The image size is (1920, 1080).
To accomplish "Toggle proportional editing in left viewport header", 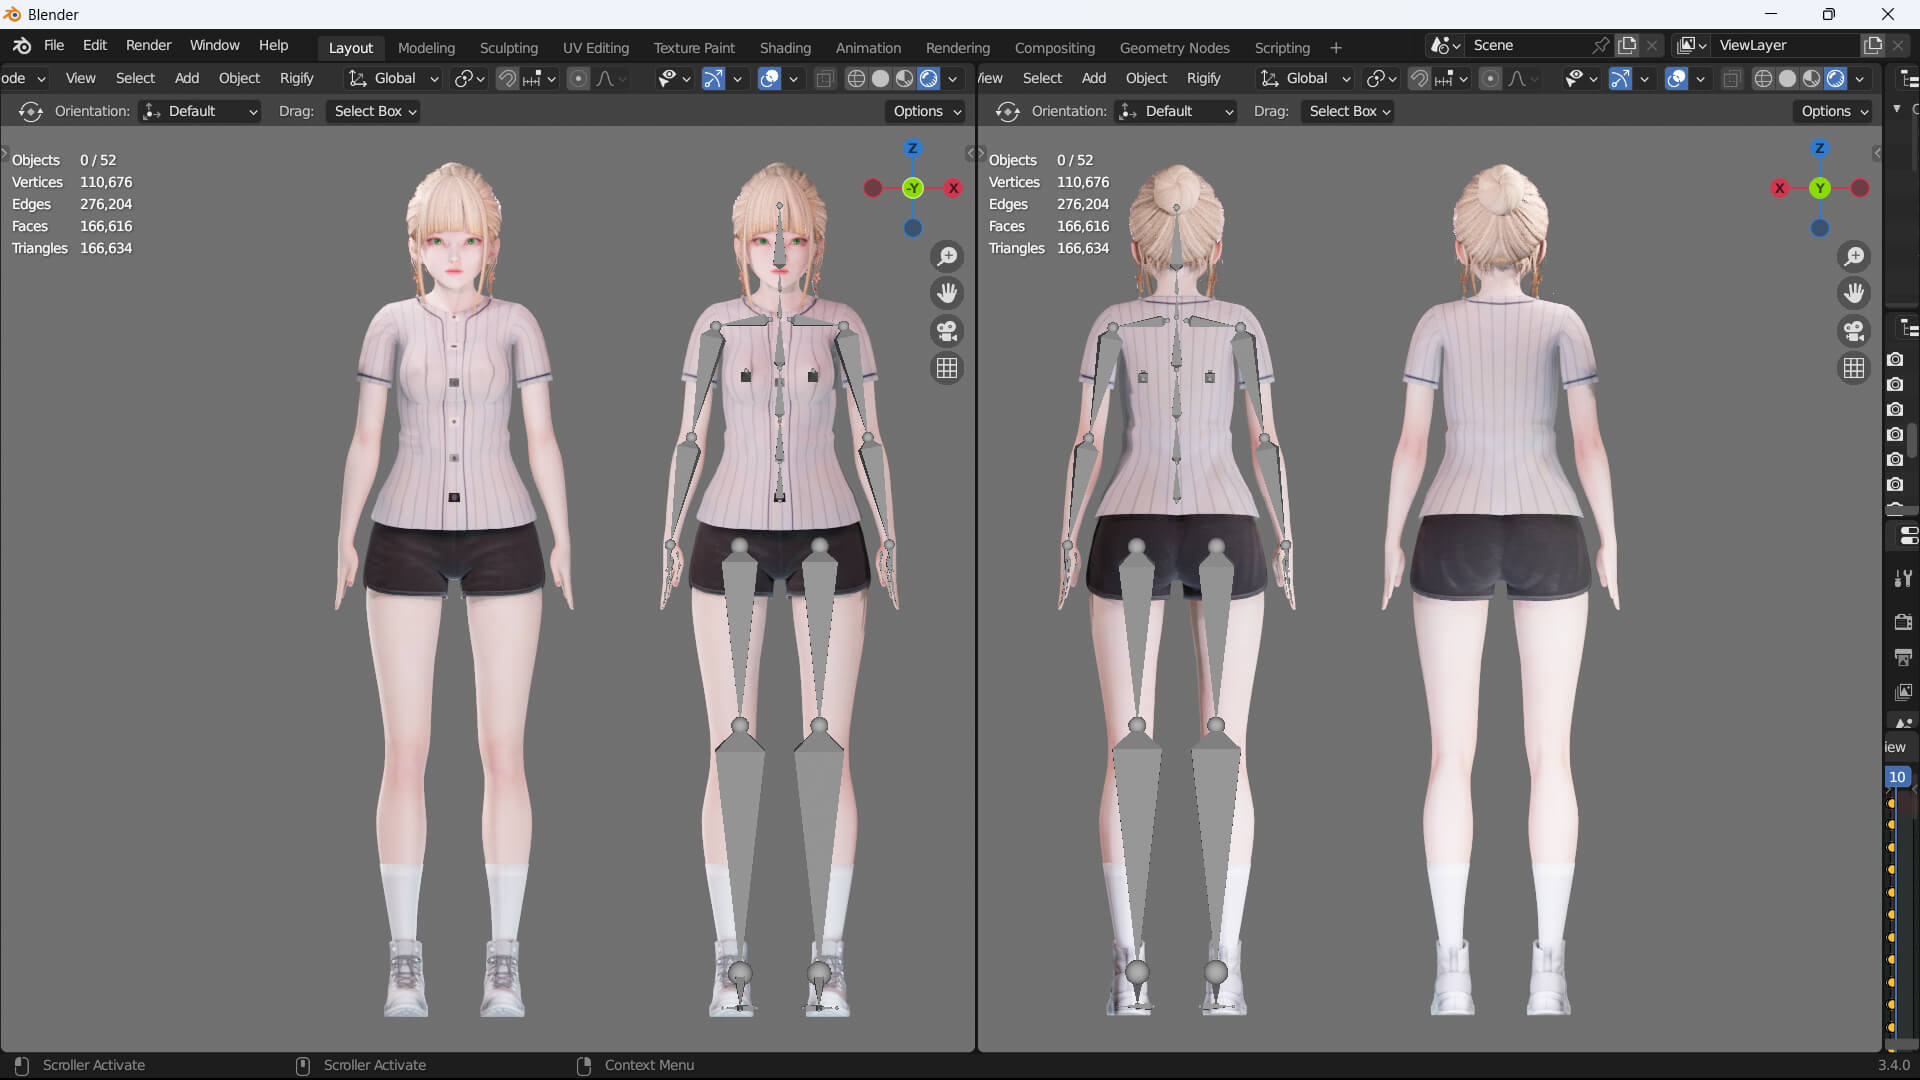I will [x=578, y=79].
